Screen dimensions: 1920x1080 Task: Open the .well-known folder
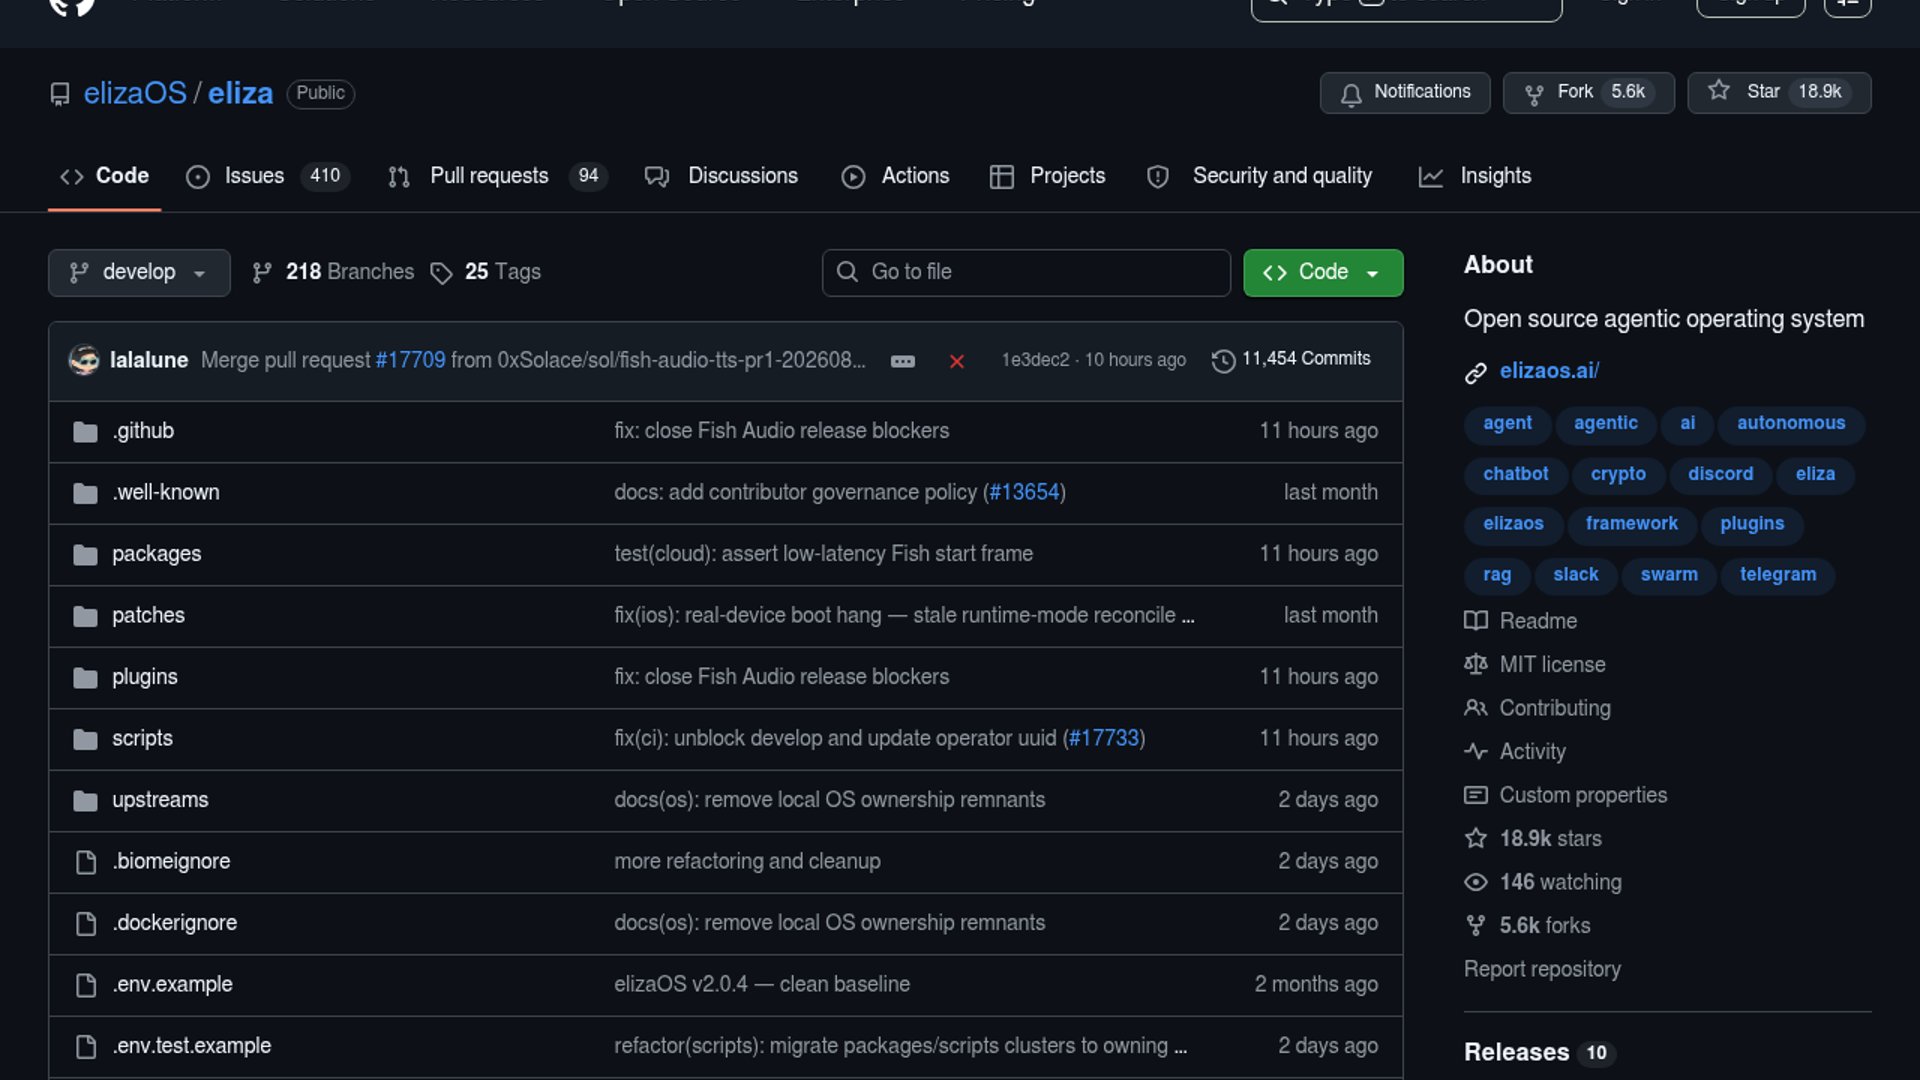166,493
